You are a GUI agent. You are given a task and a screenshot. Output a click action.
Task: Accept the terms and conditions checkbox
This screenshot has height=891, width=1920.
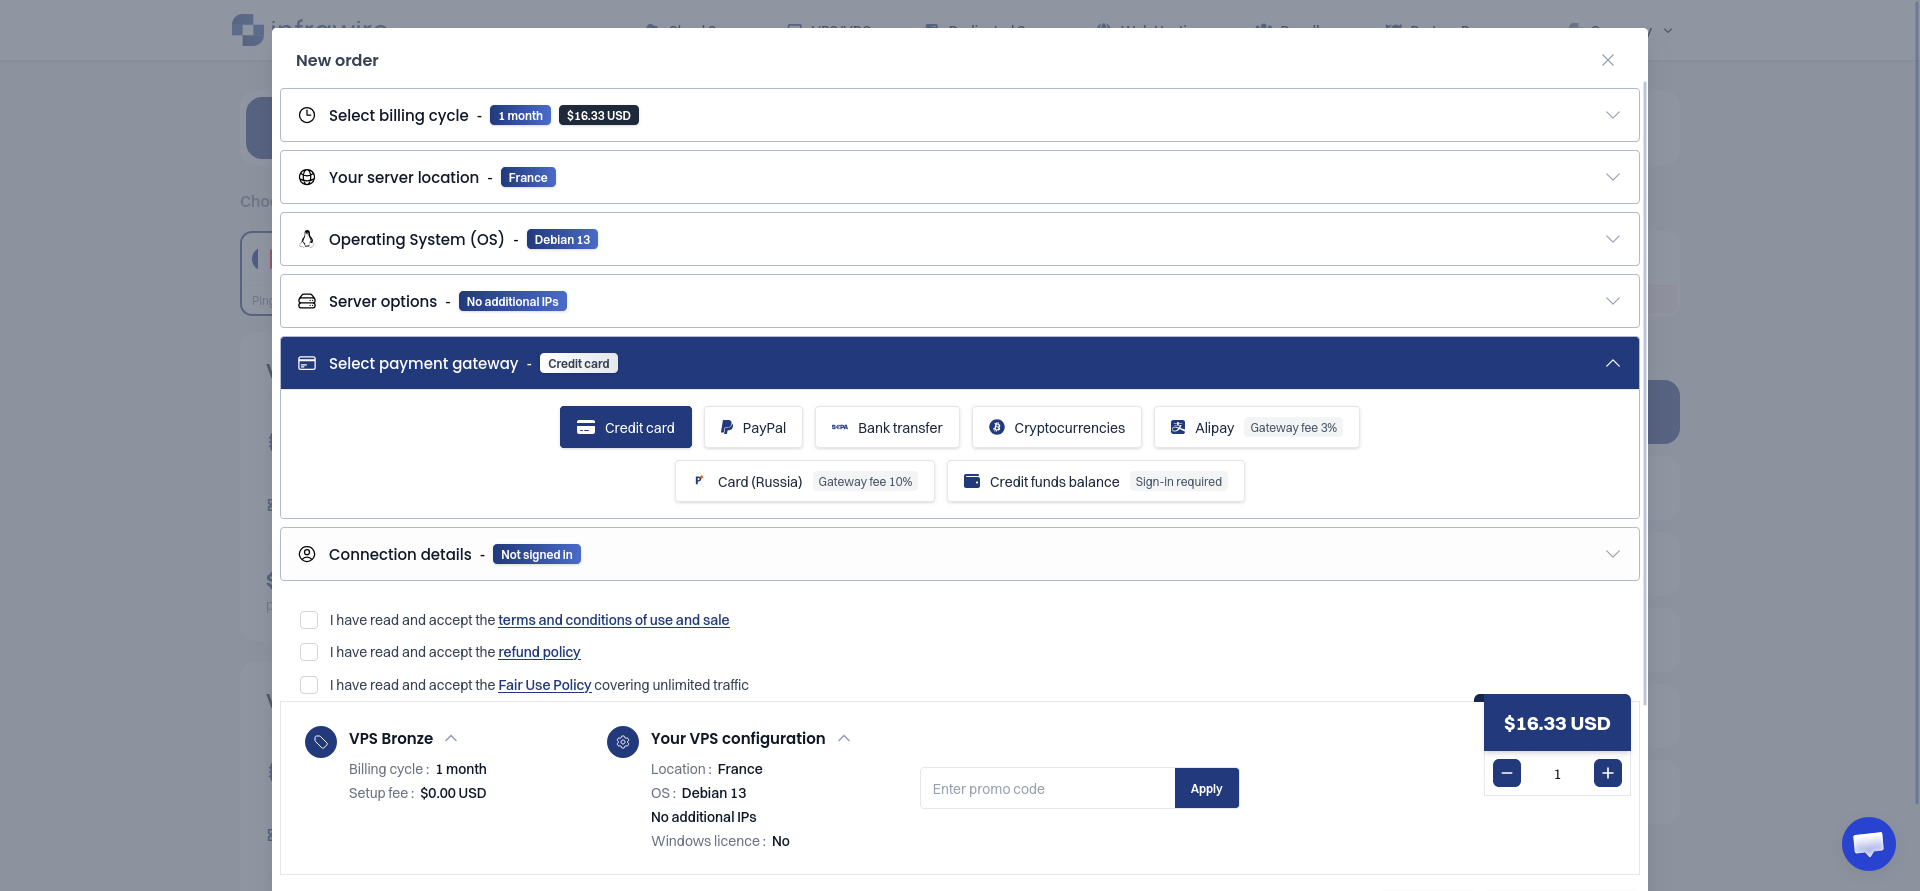(309, 620)
